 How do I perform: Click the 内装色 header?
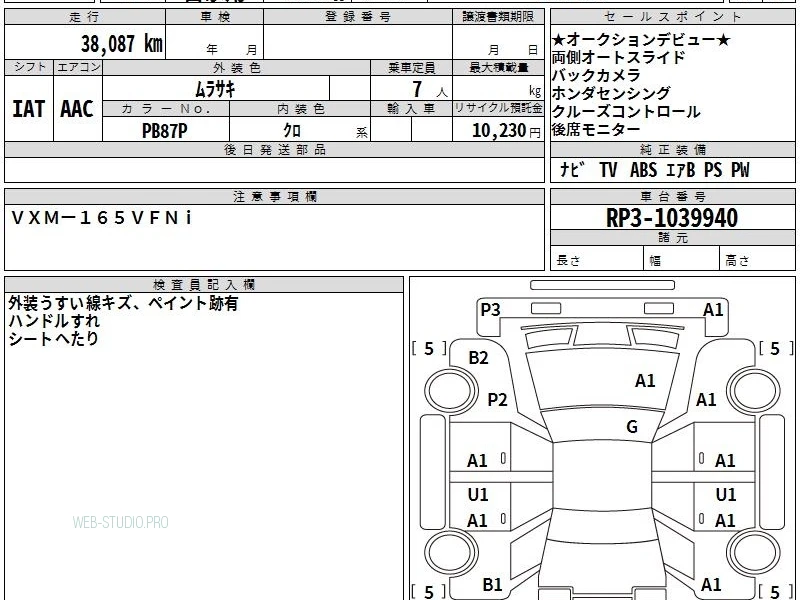click(301, 109)
